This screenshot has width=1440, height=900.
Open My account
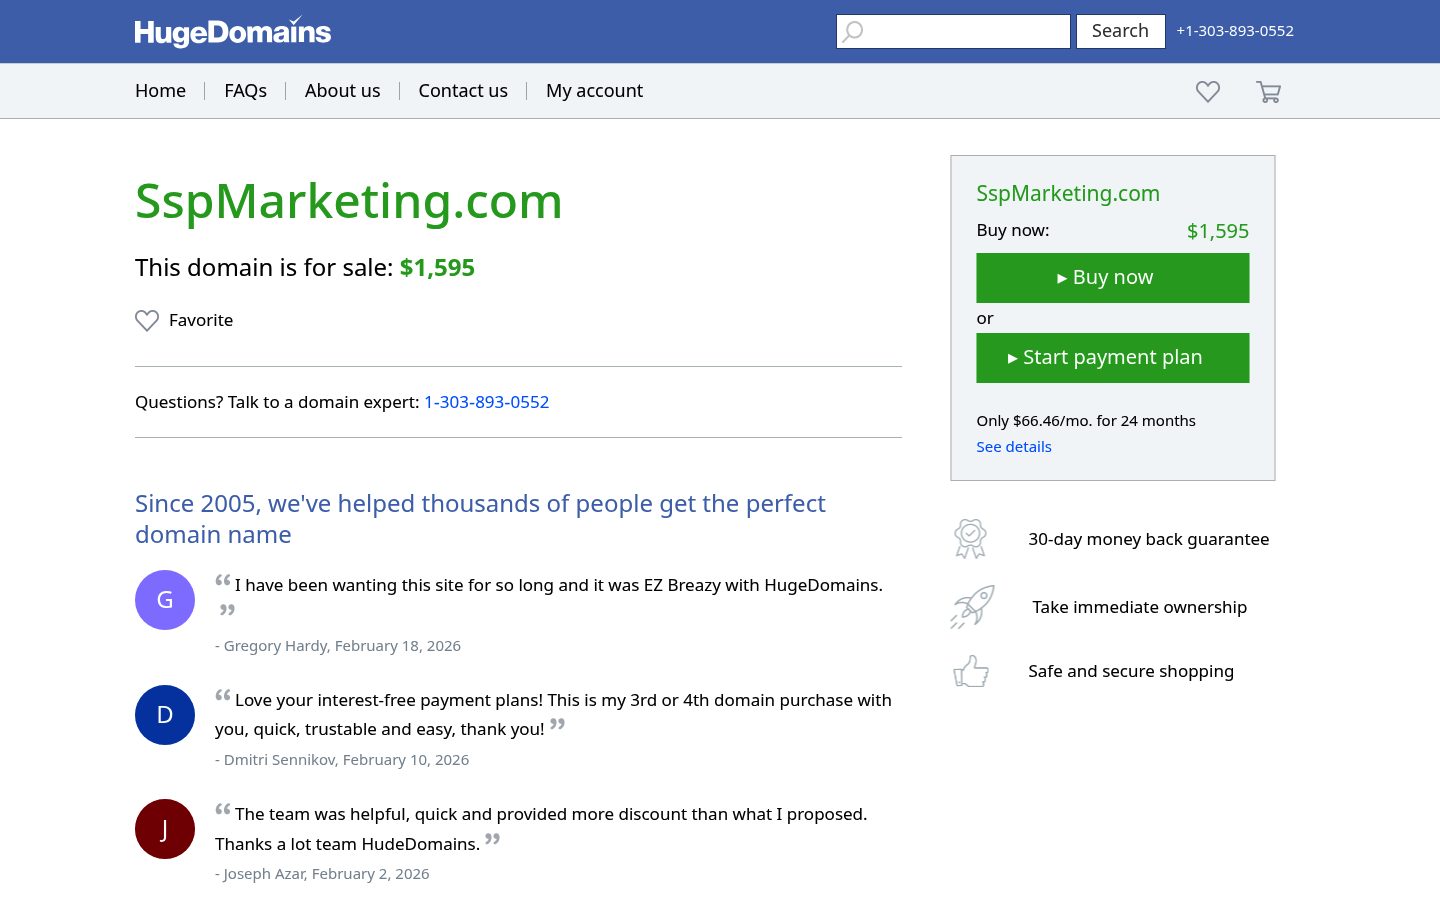(594, 91)
